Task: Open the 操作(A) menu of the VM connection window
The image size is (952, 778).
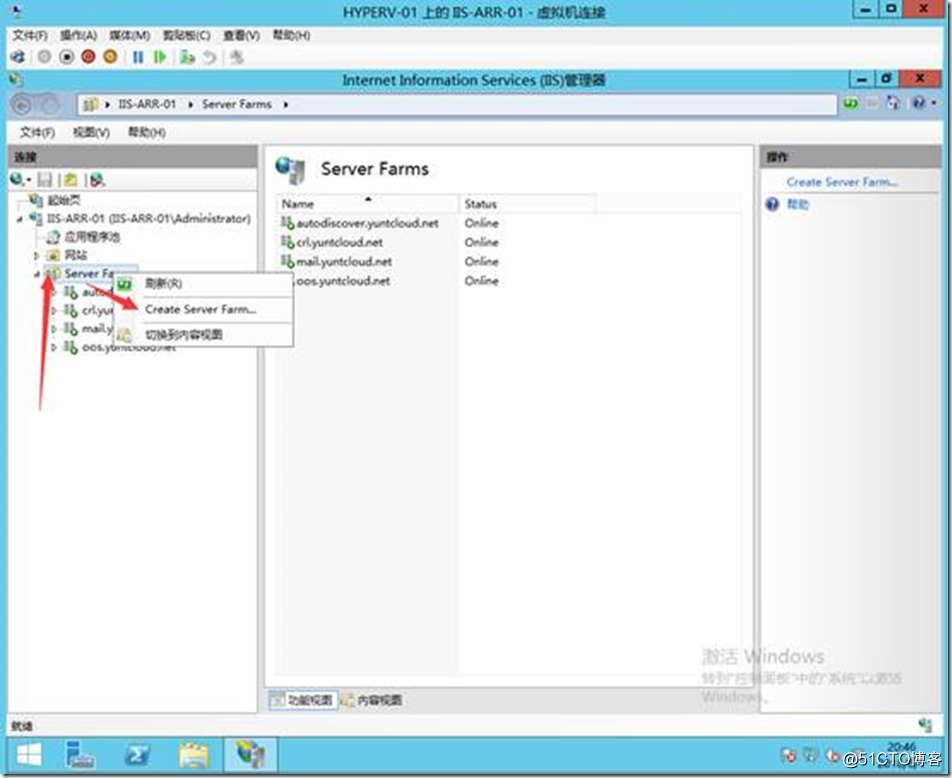Action: point(78,35)
